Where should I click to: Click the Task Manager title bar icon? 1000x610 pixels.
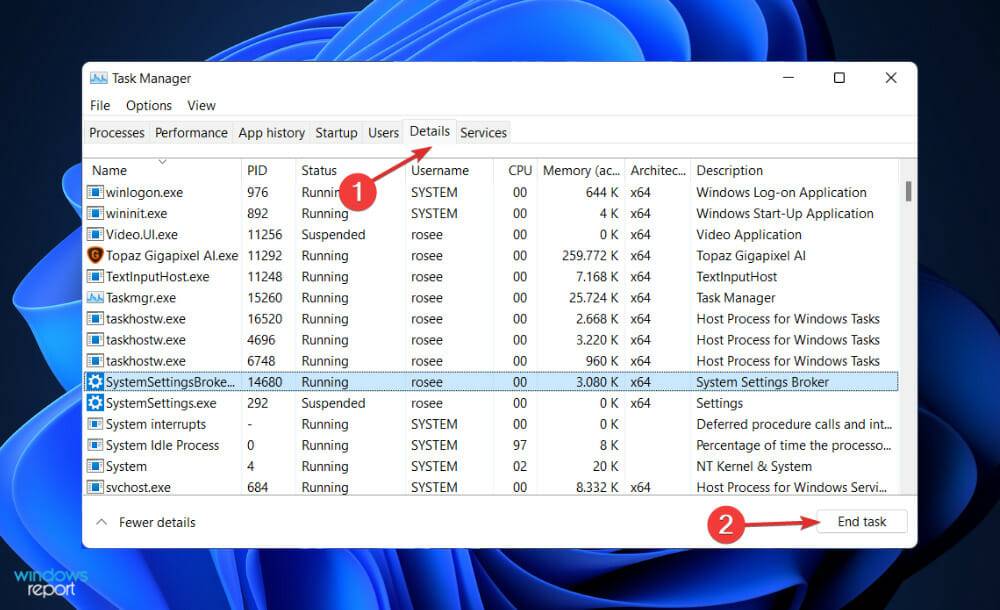tap(101, 77)
